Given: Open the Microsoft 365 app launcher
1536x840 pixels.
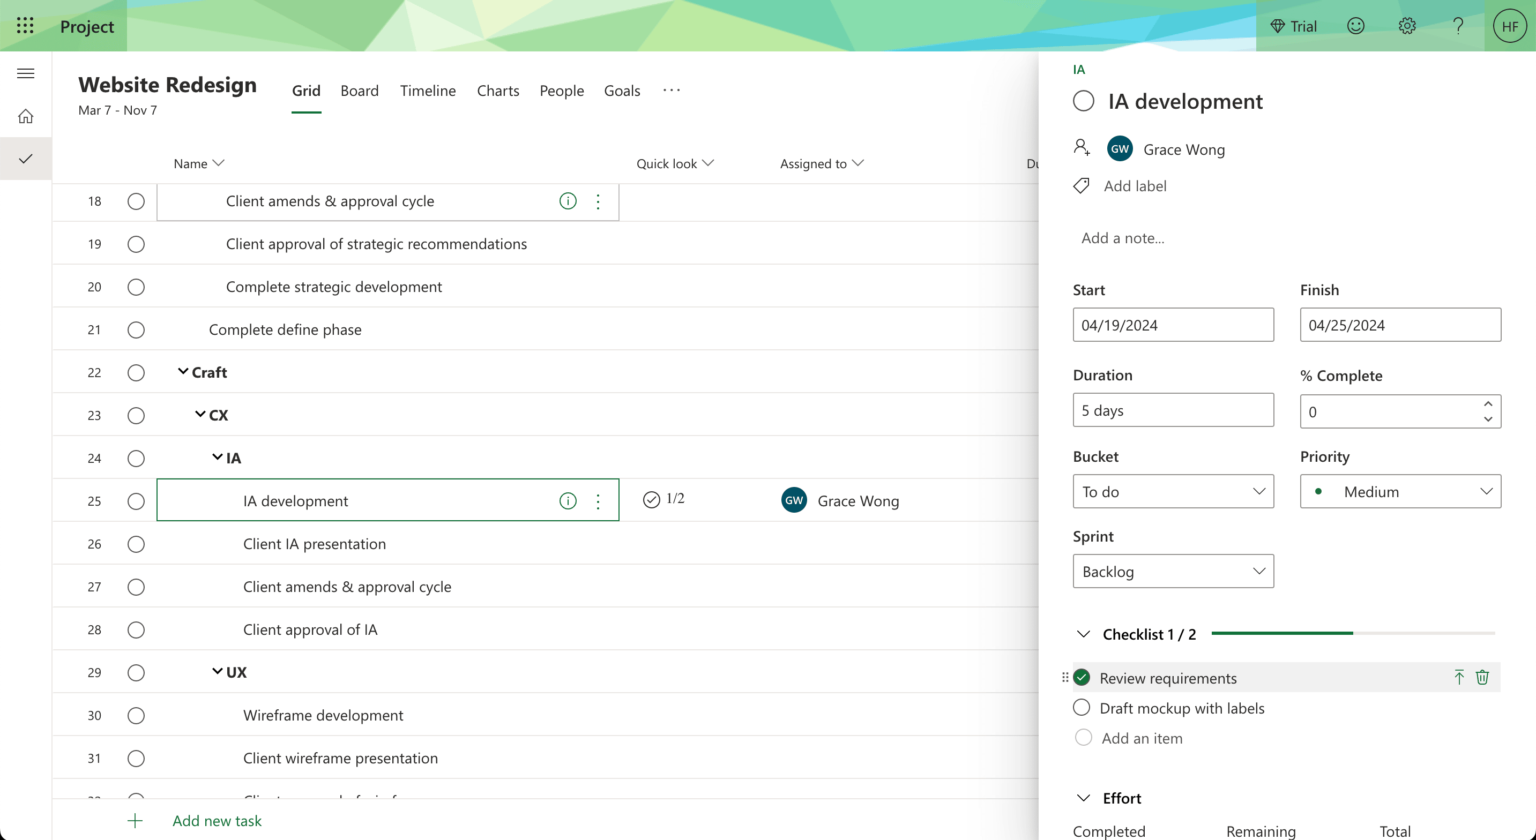Looking at the screenshot, I should (x=25, y=25).
